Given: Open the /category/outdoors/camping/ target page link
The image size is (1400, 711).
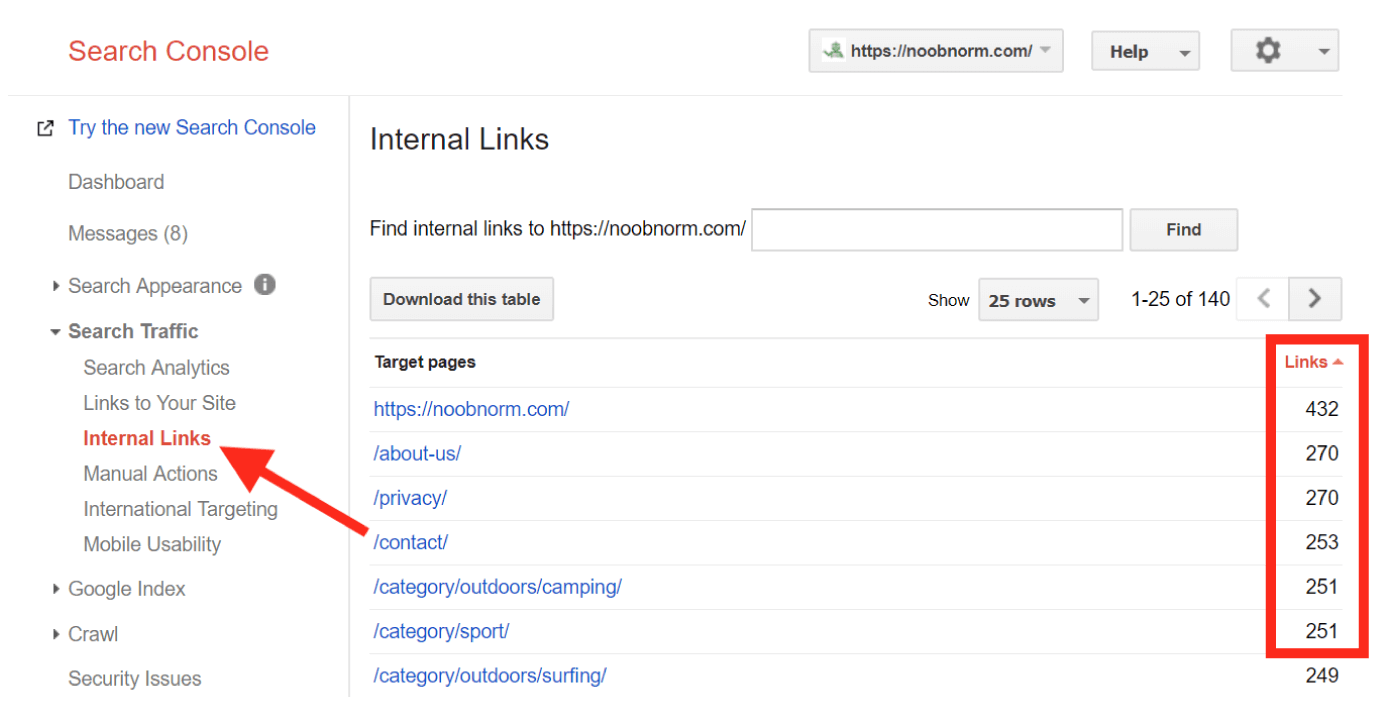Looking at the screenshot, I should [x=498, y=587].
